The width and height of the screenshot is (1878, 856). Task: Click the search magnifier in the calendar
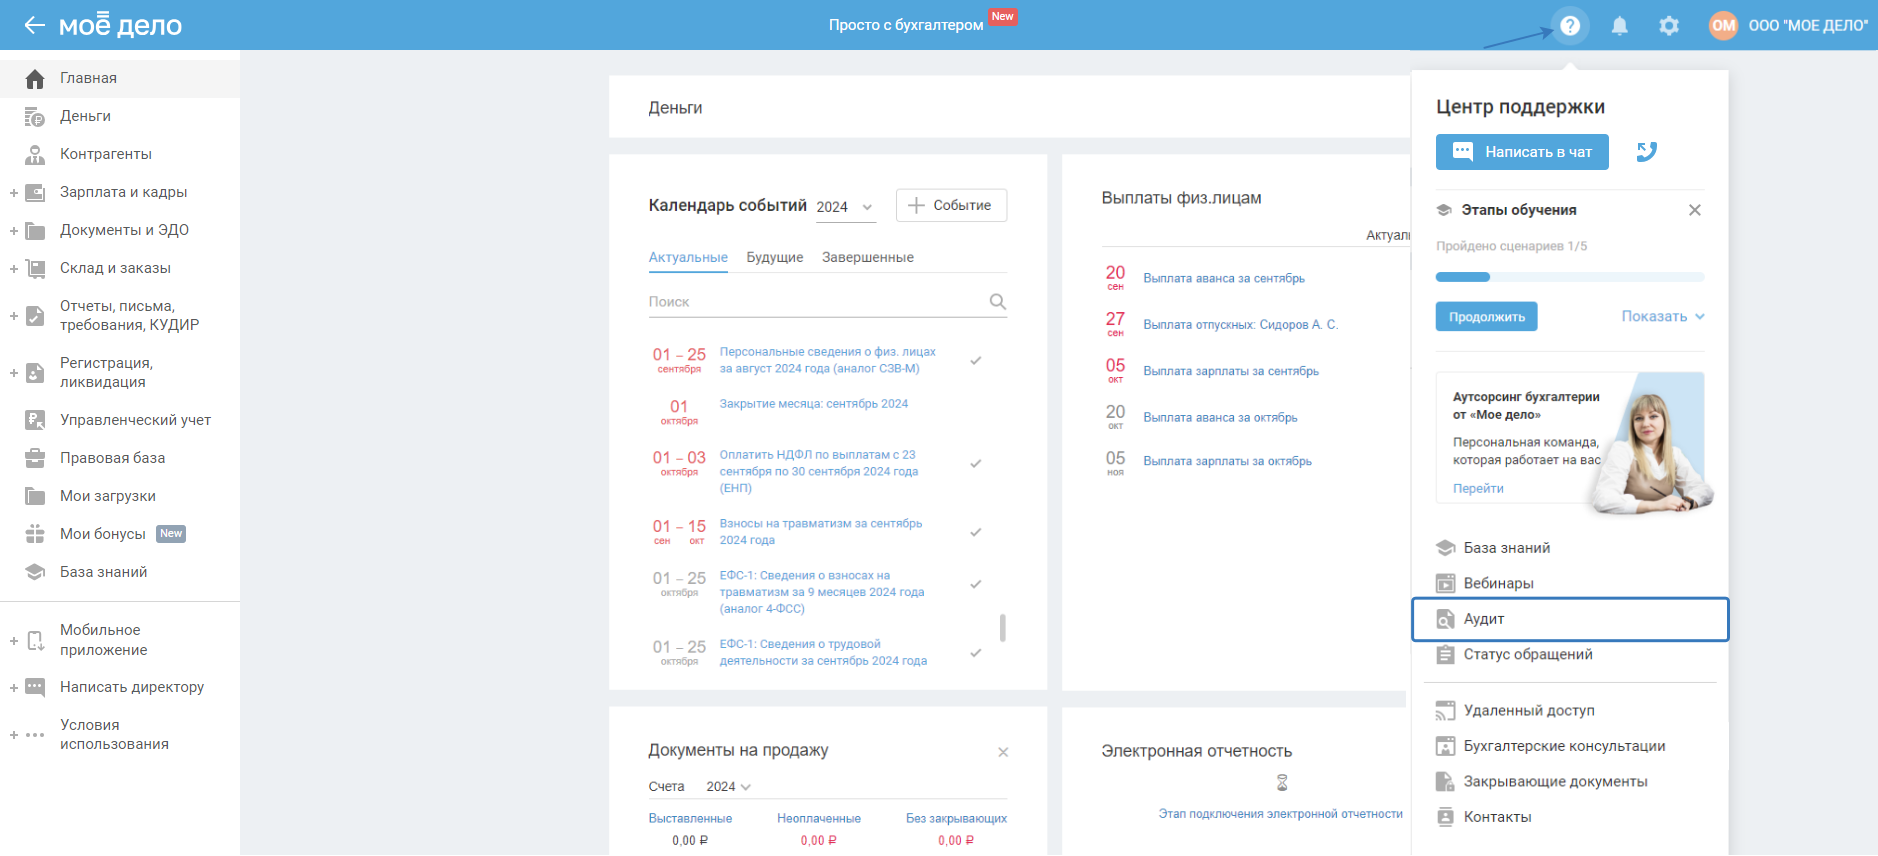point(997,301)
